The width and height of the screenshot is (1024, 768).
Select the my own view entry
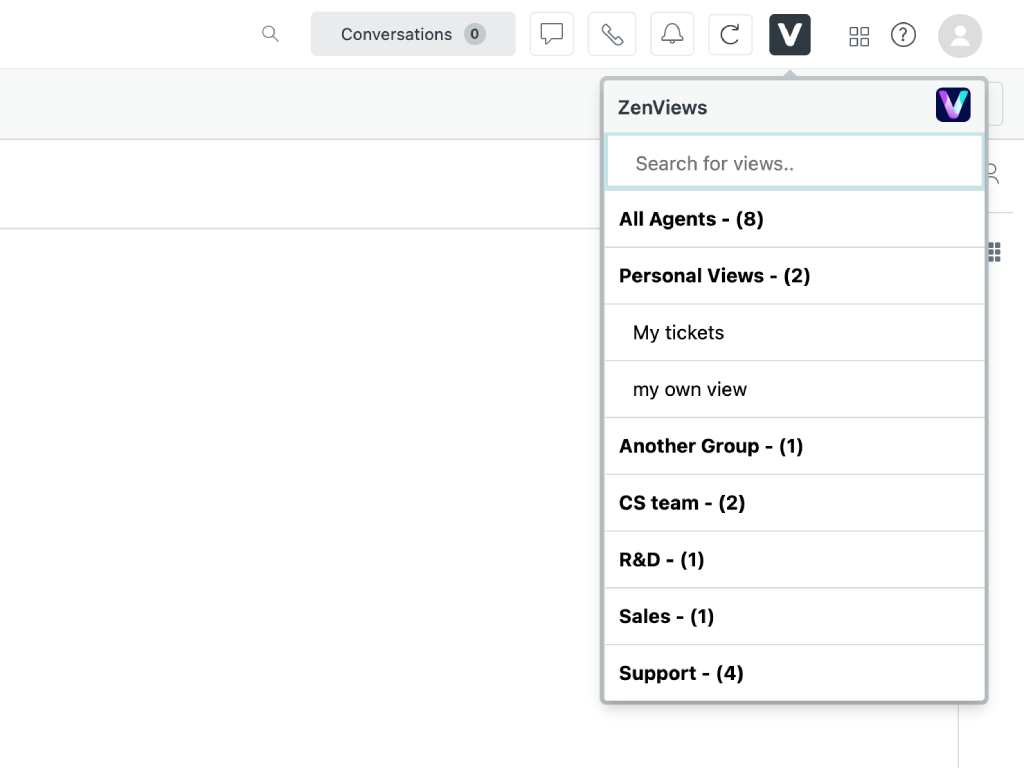[x=794, y=389]
